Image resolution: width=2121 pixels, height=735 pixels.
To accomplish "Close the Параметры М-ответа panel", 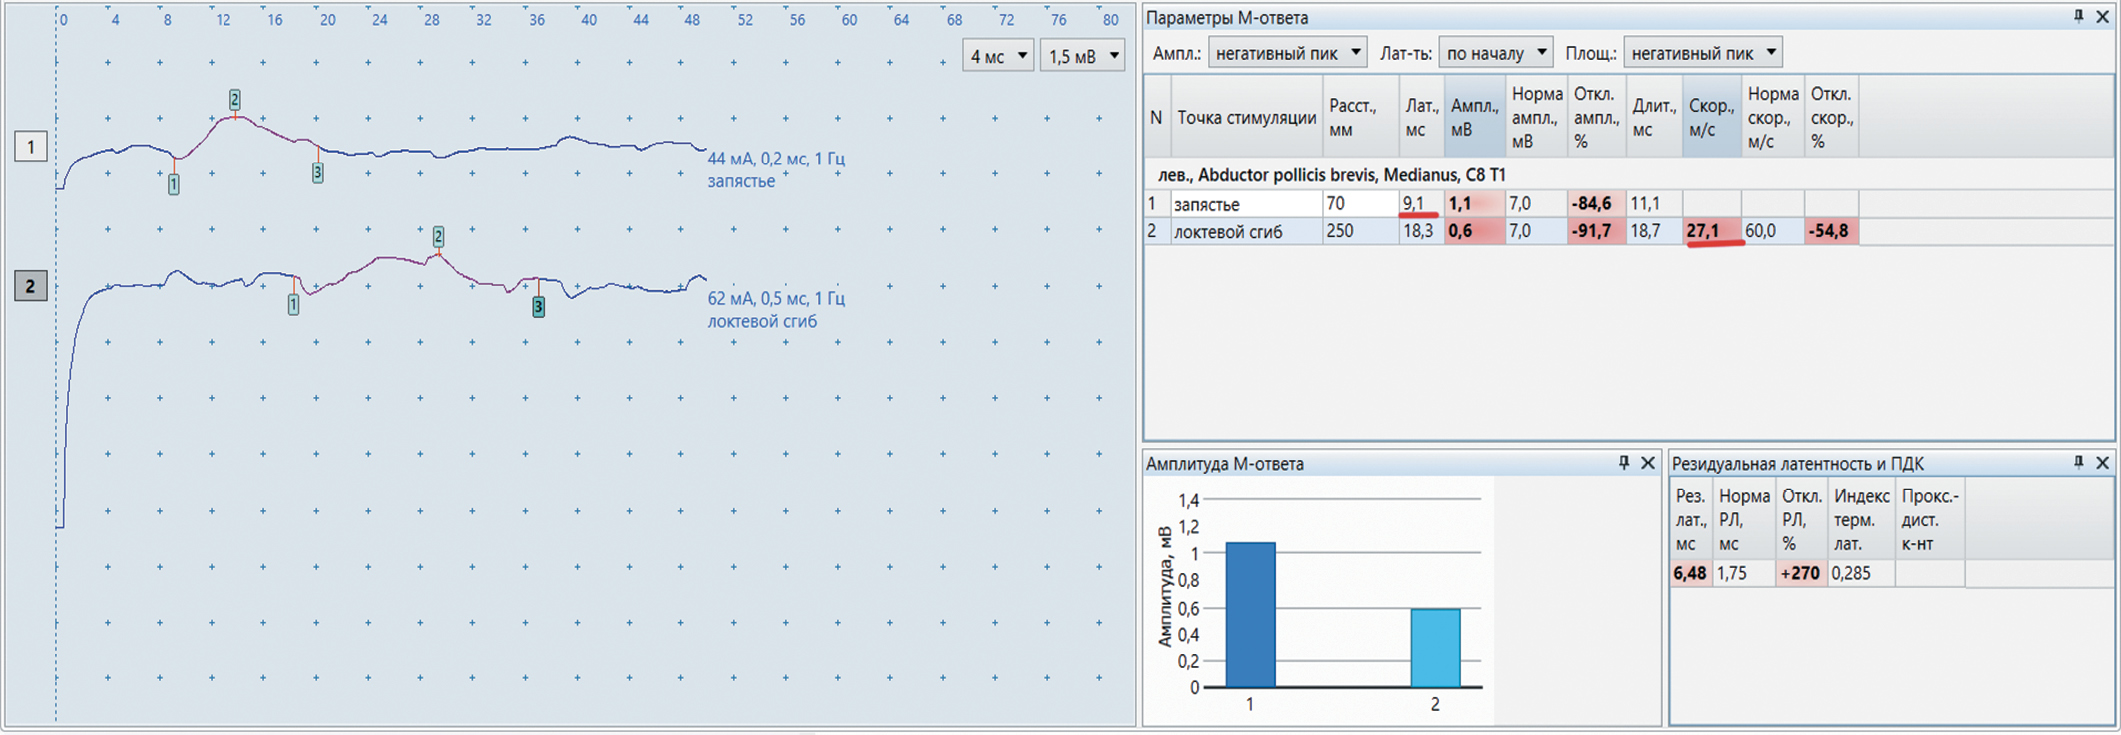I will [2102, 17].
